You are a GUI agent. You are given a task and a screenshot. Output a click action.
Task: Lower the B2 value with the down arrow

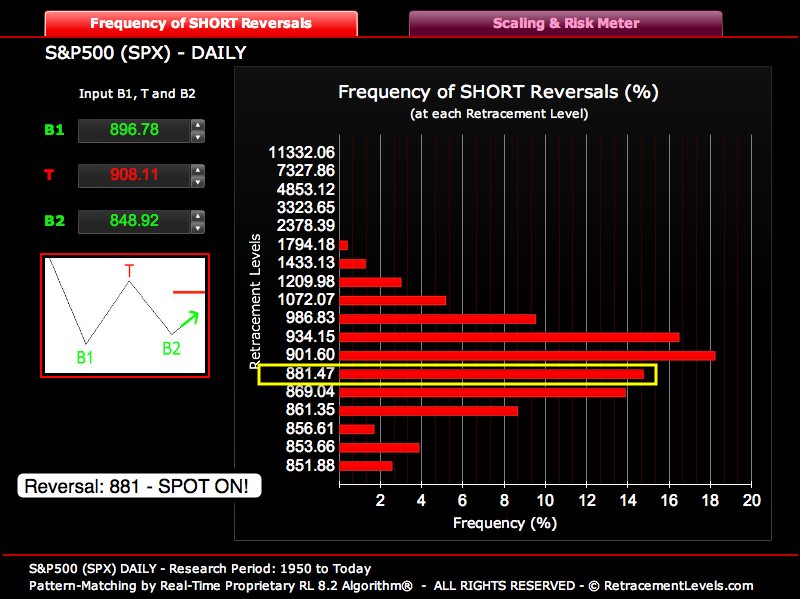pos(198,227)
